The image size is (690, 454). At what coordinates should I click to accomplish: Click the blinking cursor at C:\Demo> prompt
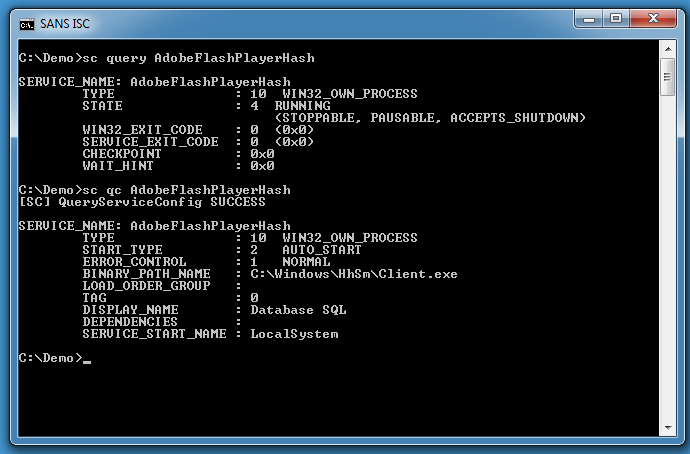(87, 361)
